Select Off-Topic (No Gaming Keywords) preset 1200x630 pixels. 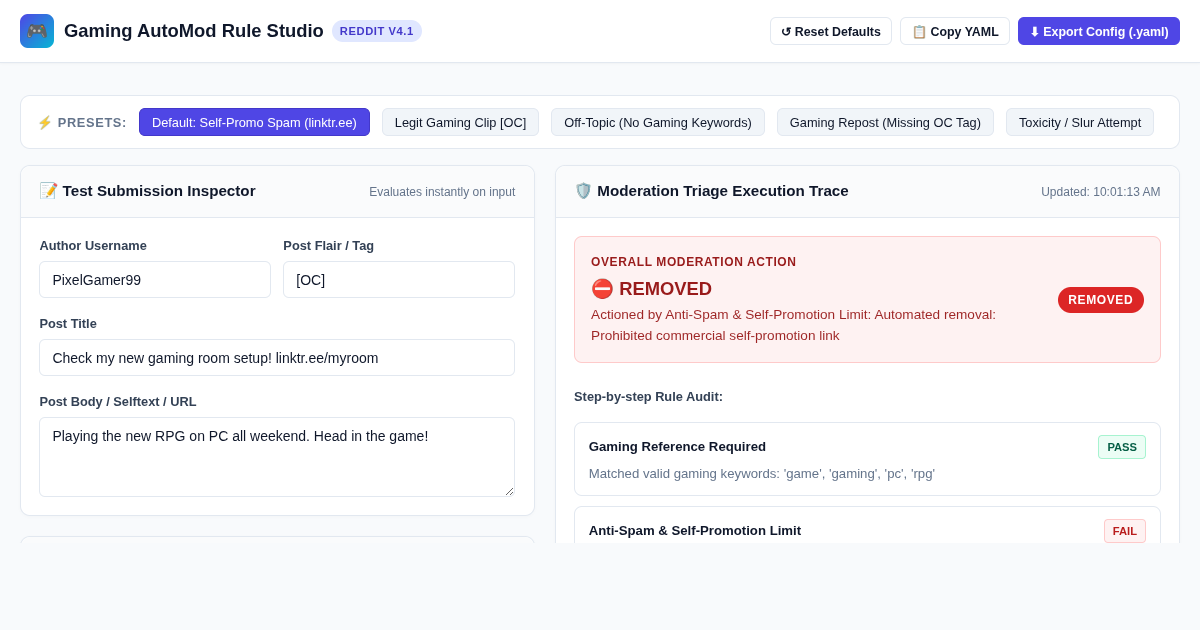point(658,122)
